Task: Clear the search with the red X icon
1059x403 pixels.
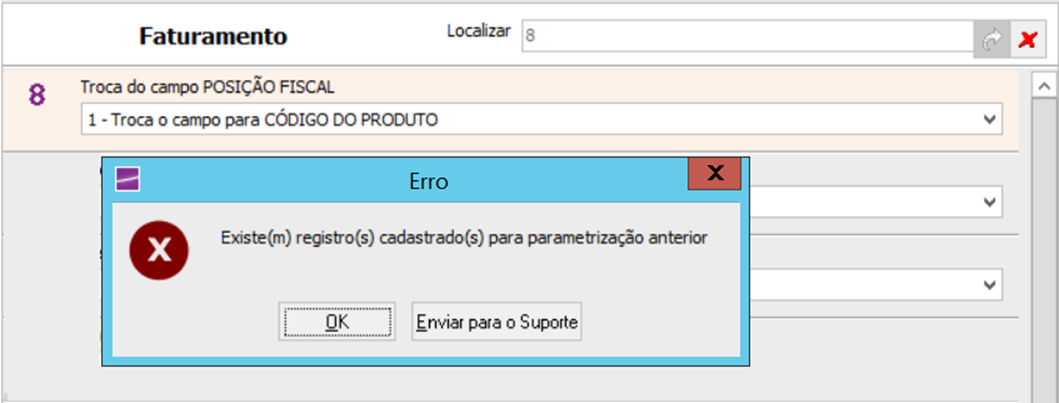Action: tap(1026, 39)
